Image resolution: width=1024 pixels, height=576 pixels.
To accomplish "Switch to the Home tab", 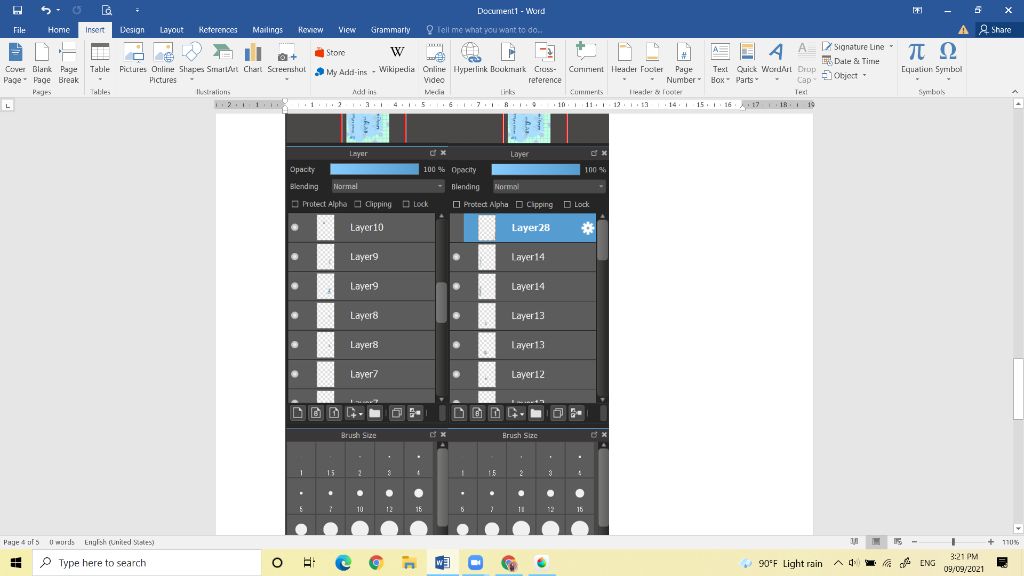I will [x=59, y=29].
